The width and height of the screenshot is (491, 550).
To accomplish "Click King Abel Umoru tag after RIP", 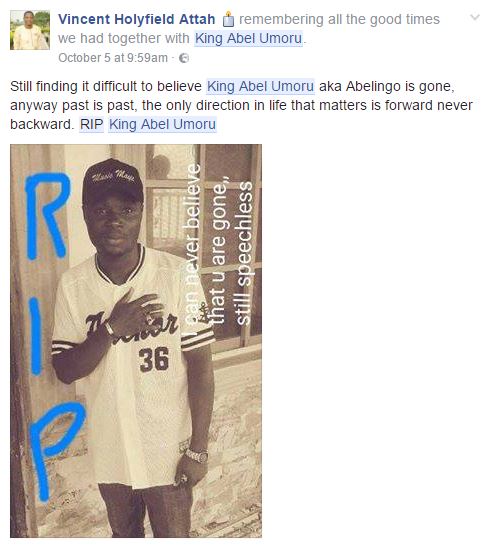I will 162,124.
